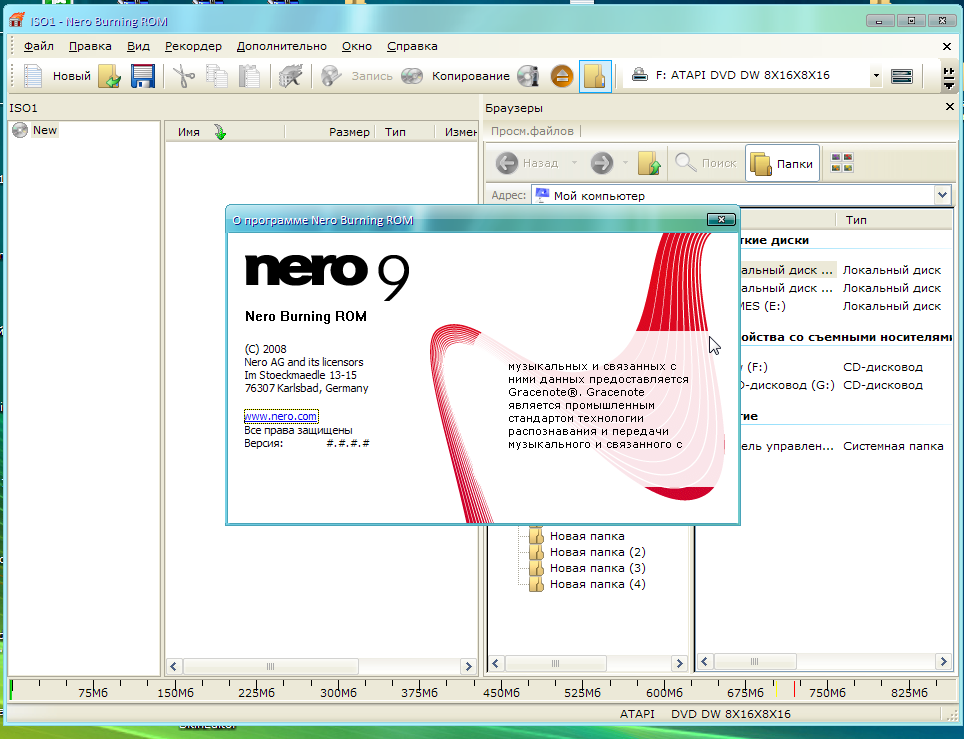Show disc info icon in toolbar

coord(528,76)
